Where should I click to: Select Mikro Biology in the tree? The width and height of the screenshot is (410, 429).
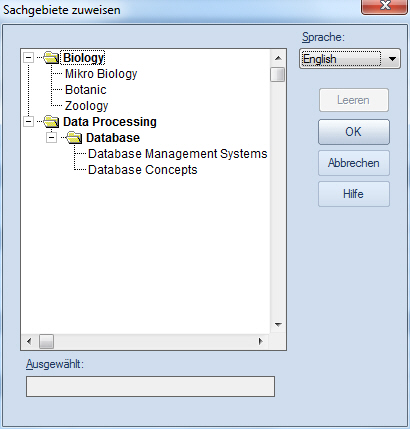click(x=101, y=74)
